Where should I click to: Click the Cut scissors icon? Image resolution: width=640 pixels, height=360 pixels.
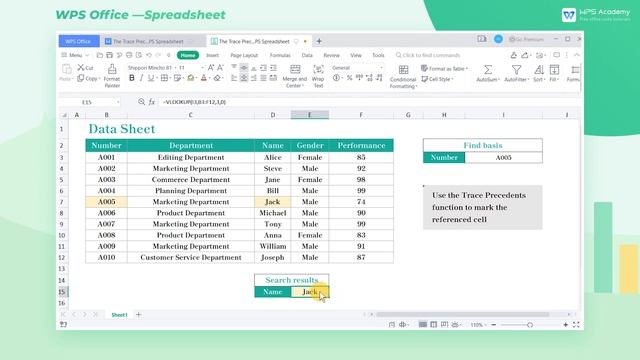[x=81, y=67]
